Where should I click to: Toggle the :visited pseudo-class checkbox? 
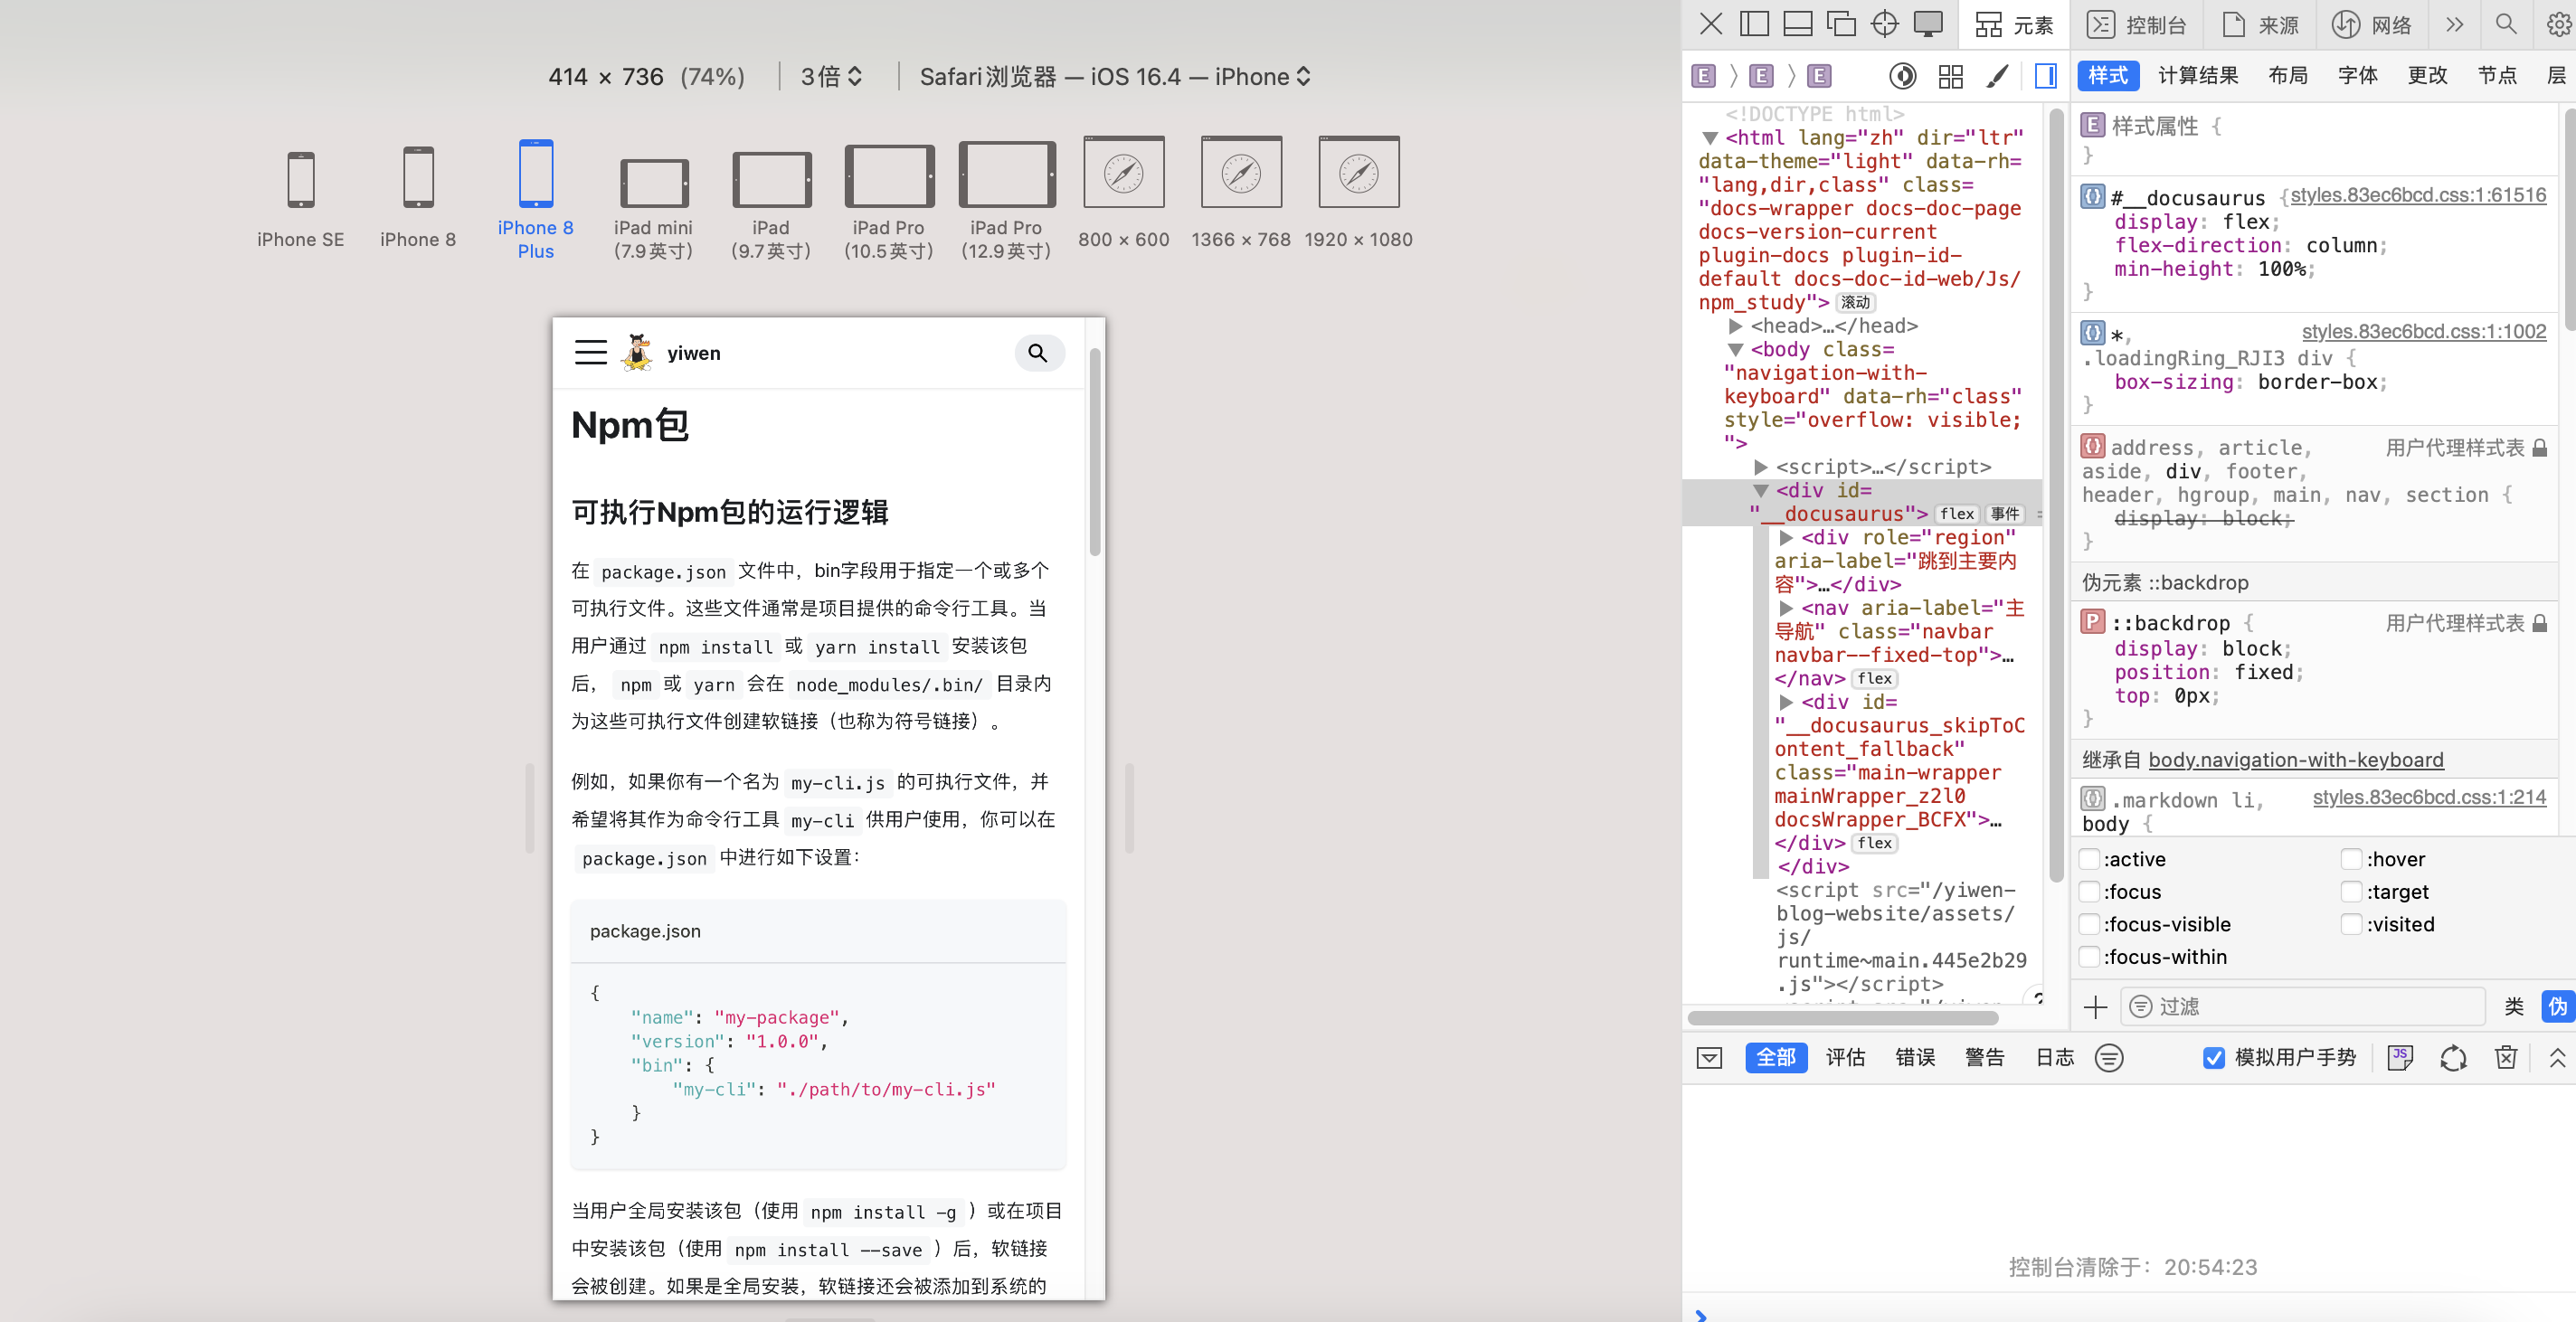point(2351,924)
